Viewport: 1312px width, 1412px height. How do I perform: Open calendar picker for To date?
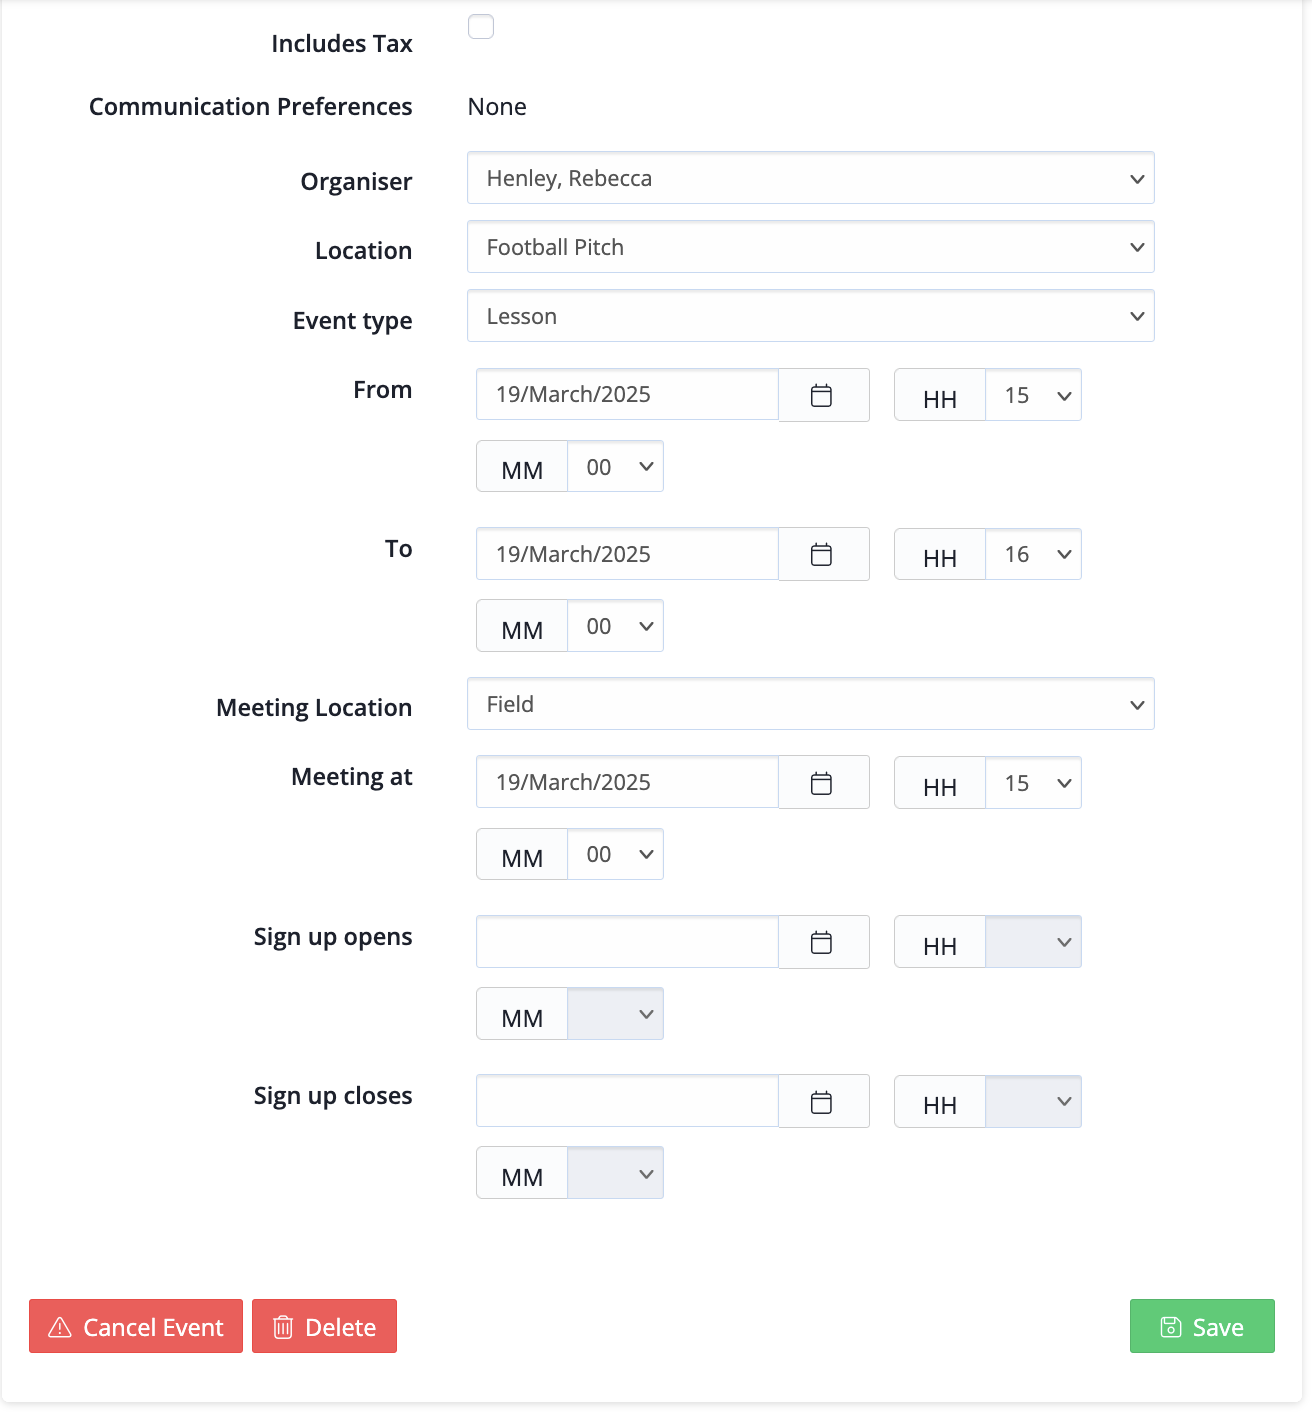(x=823, y=554)
